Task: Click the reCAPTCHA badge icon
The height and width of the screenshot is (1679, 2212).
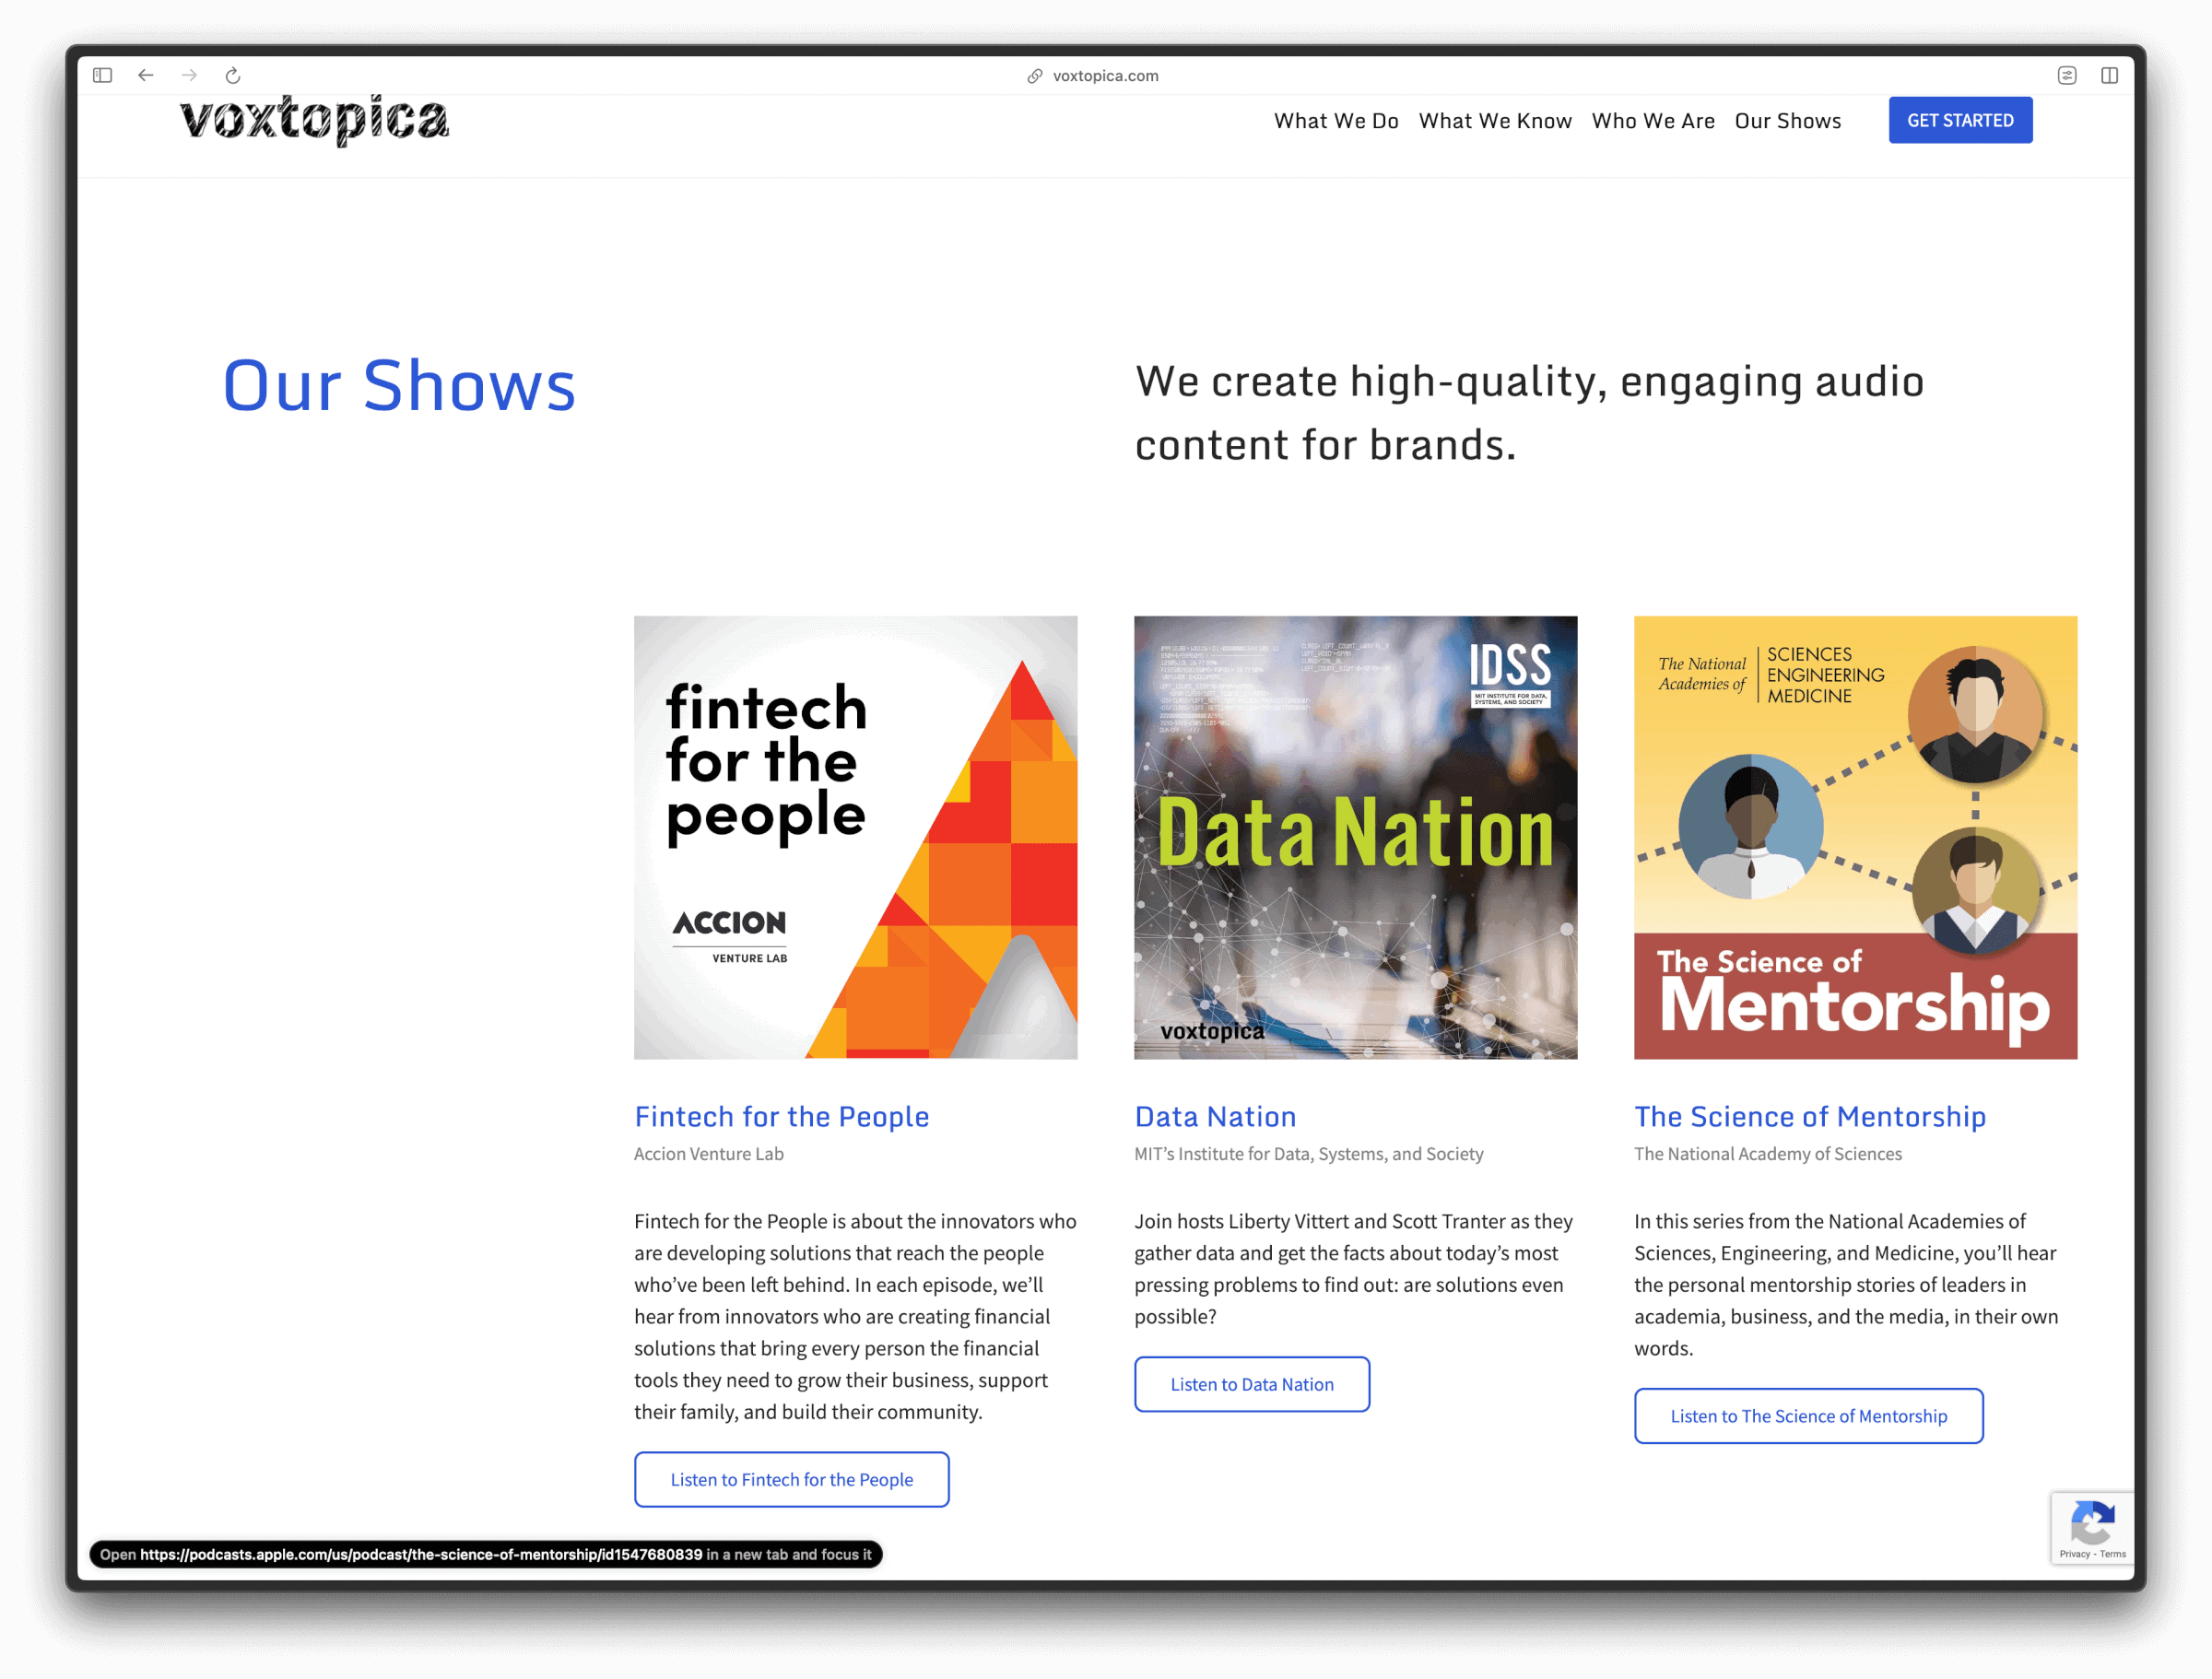Action: point(2092,1524)
